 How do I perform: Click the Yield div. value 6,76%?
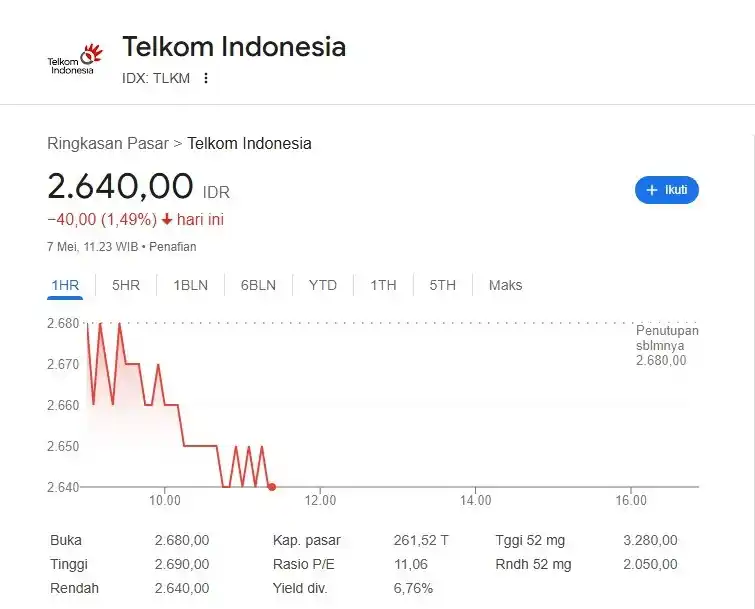coord(413,588)
